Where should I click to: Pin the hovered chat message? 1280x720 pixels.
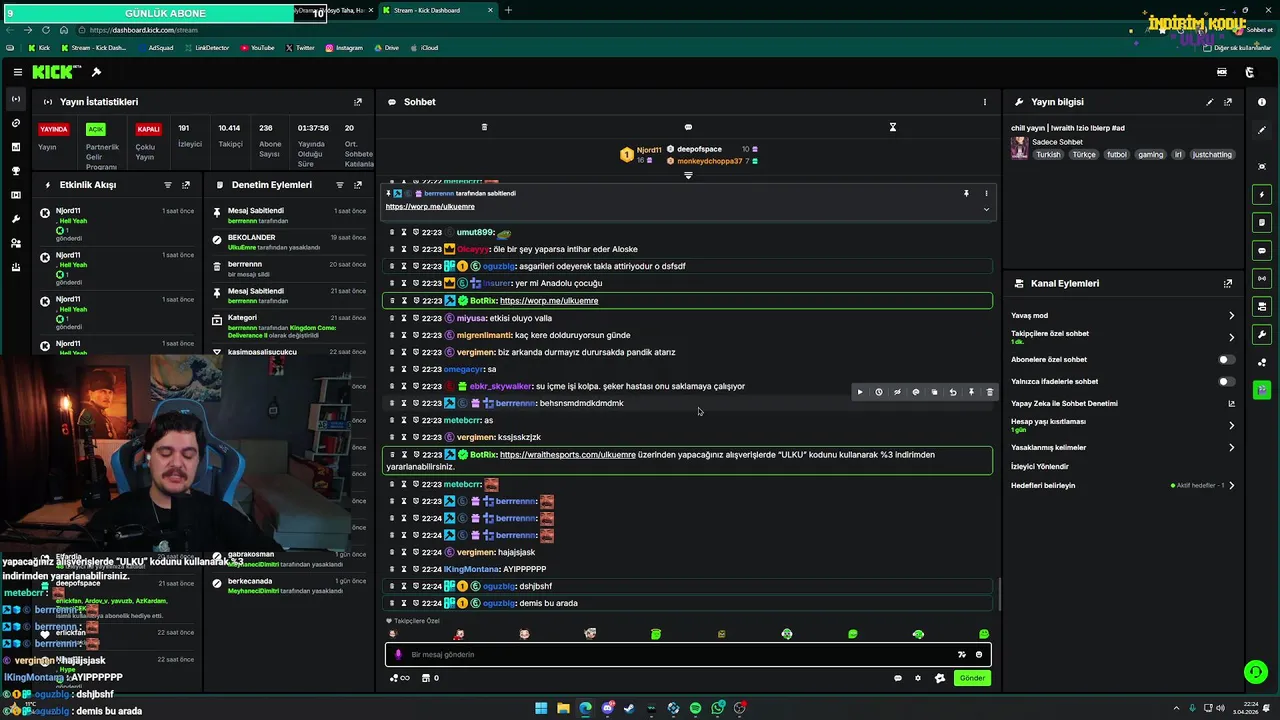[x=971, y=392]
